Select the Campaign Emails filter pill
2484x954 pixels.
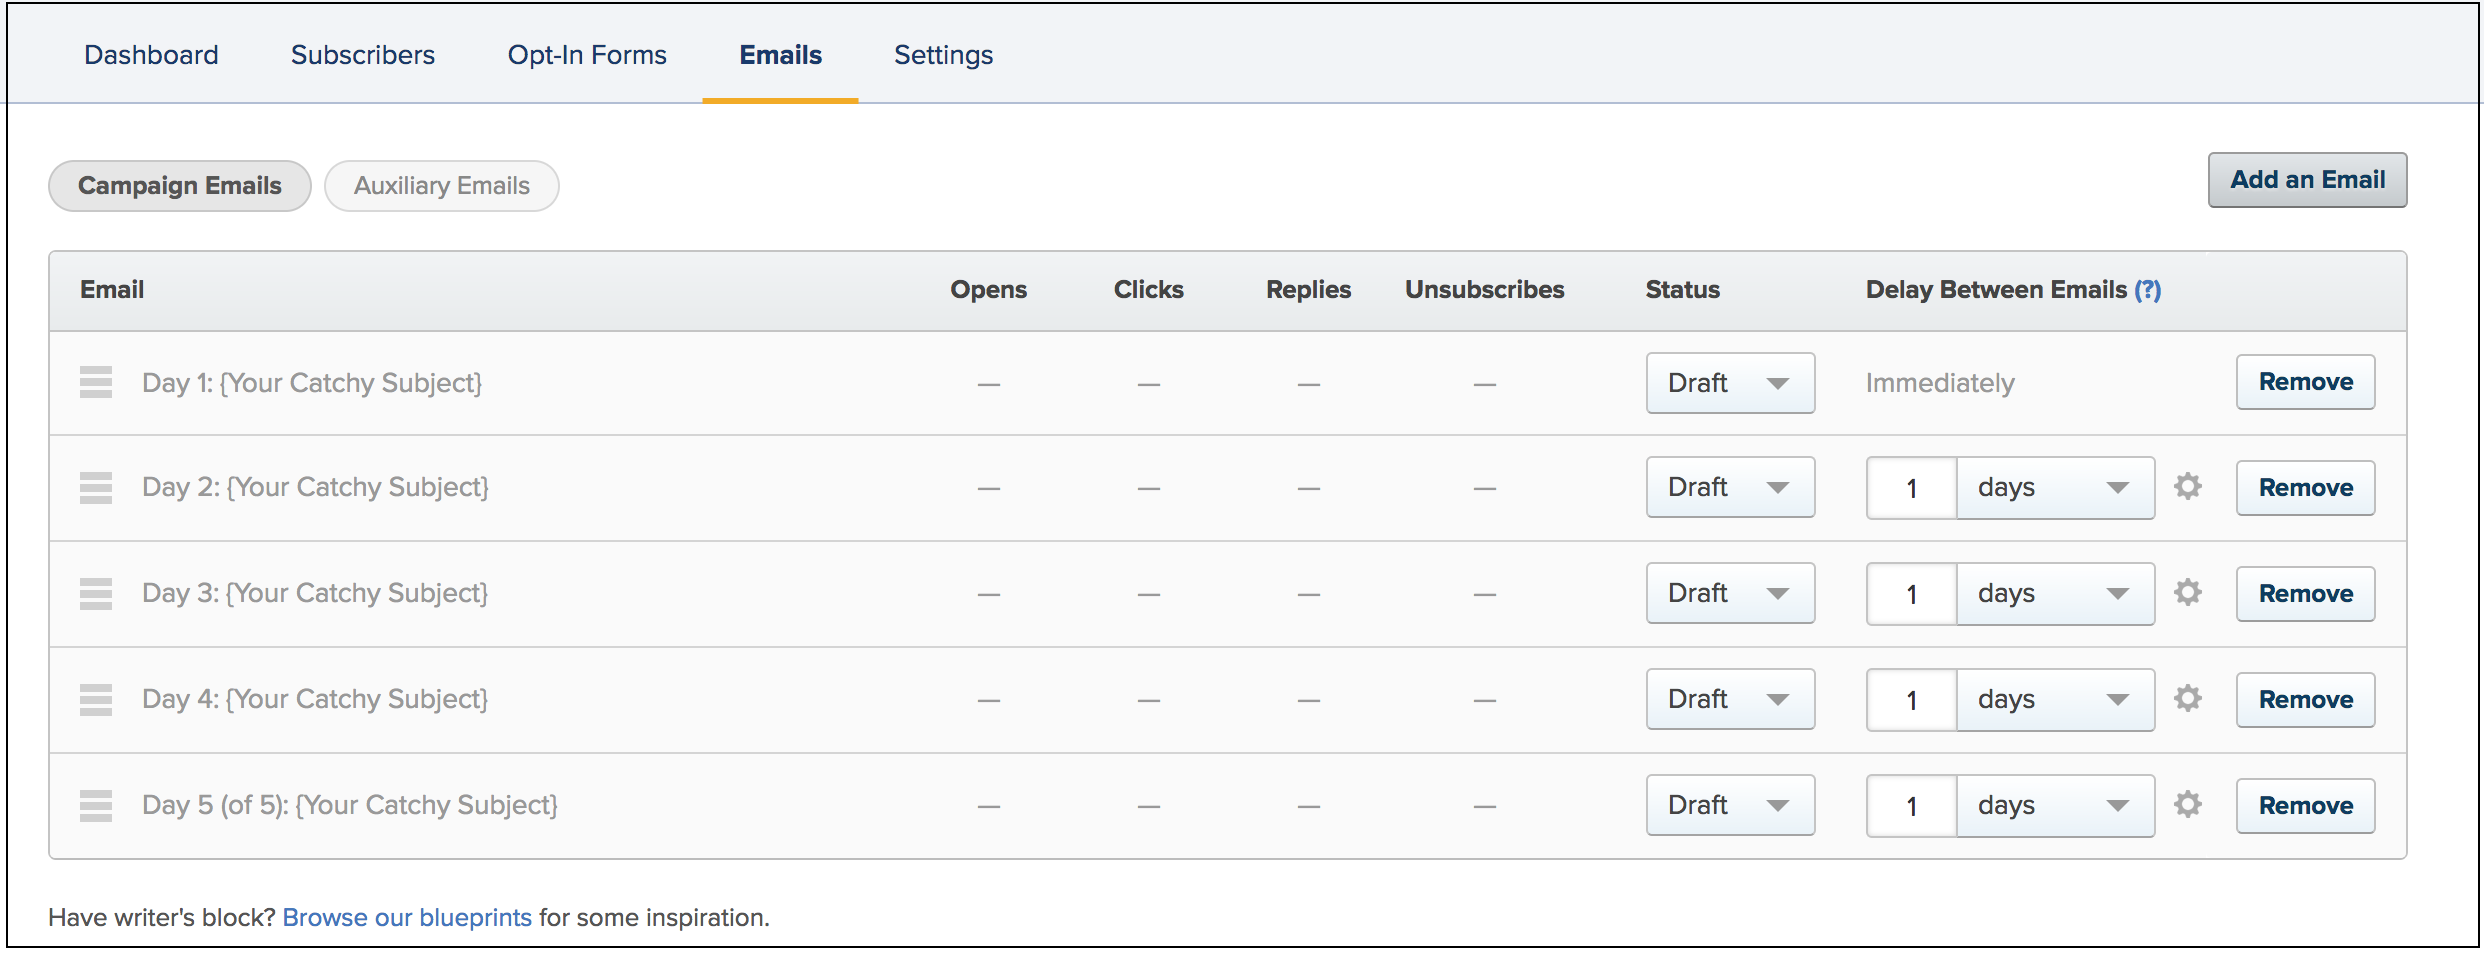(x=180, y=186)
